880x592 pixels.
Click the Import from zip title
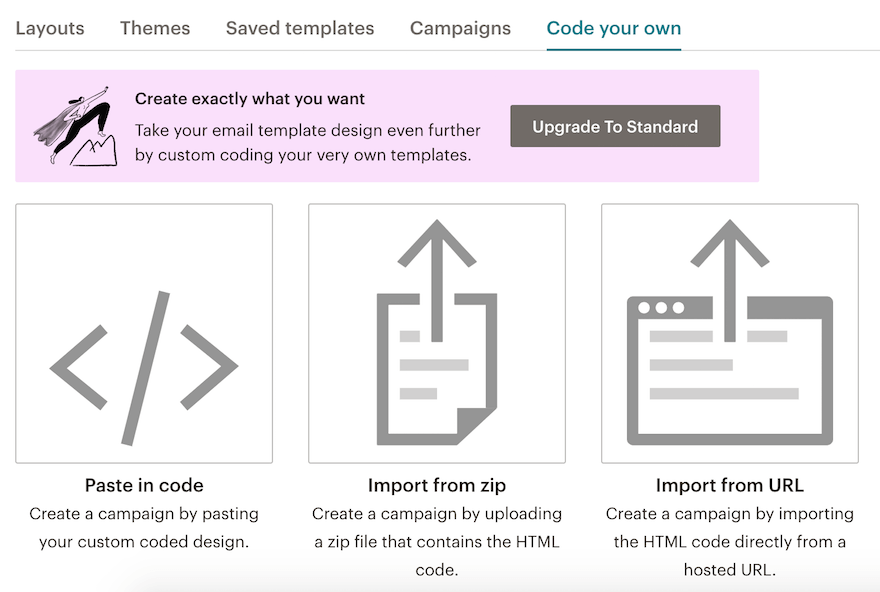[437, 486]
